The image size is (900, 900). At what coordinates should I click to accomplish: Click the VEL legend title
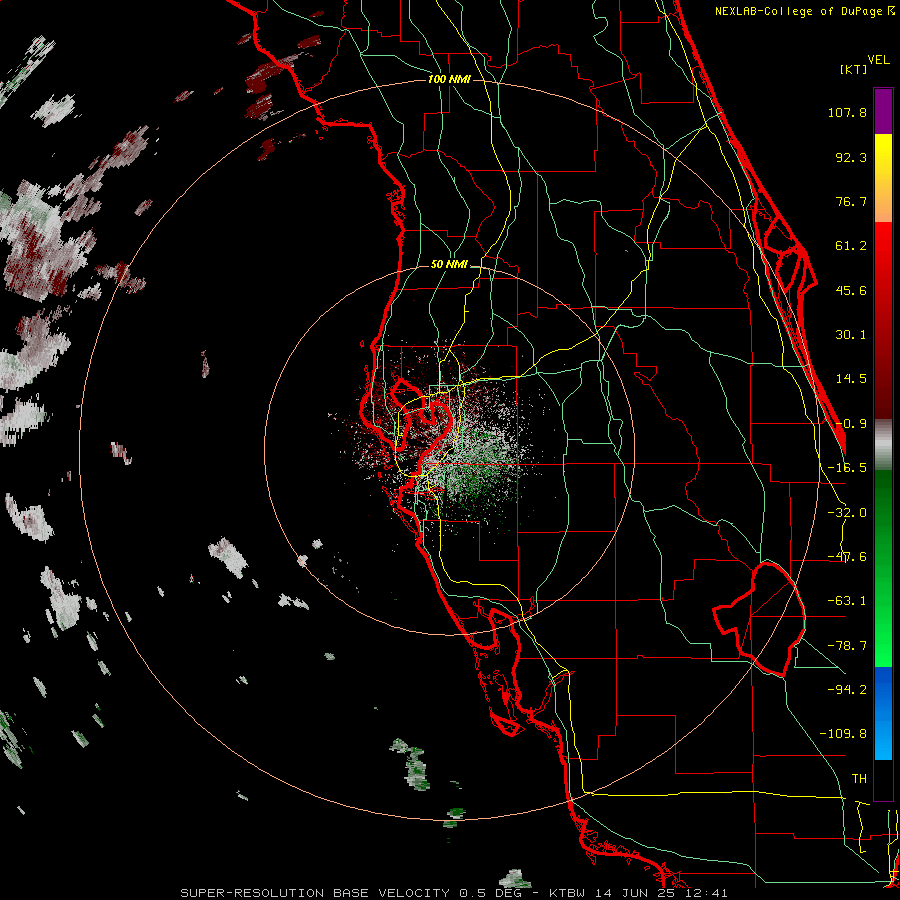(879, 60)
